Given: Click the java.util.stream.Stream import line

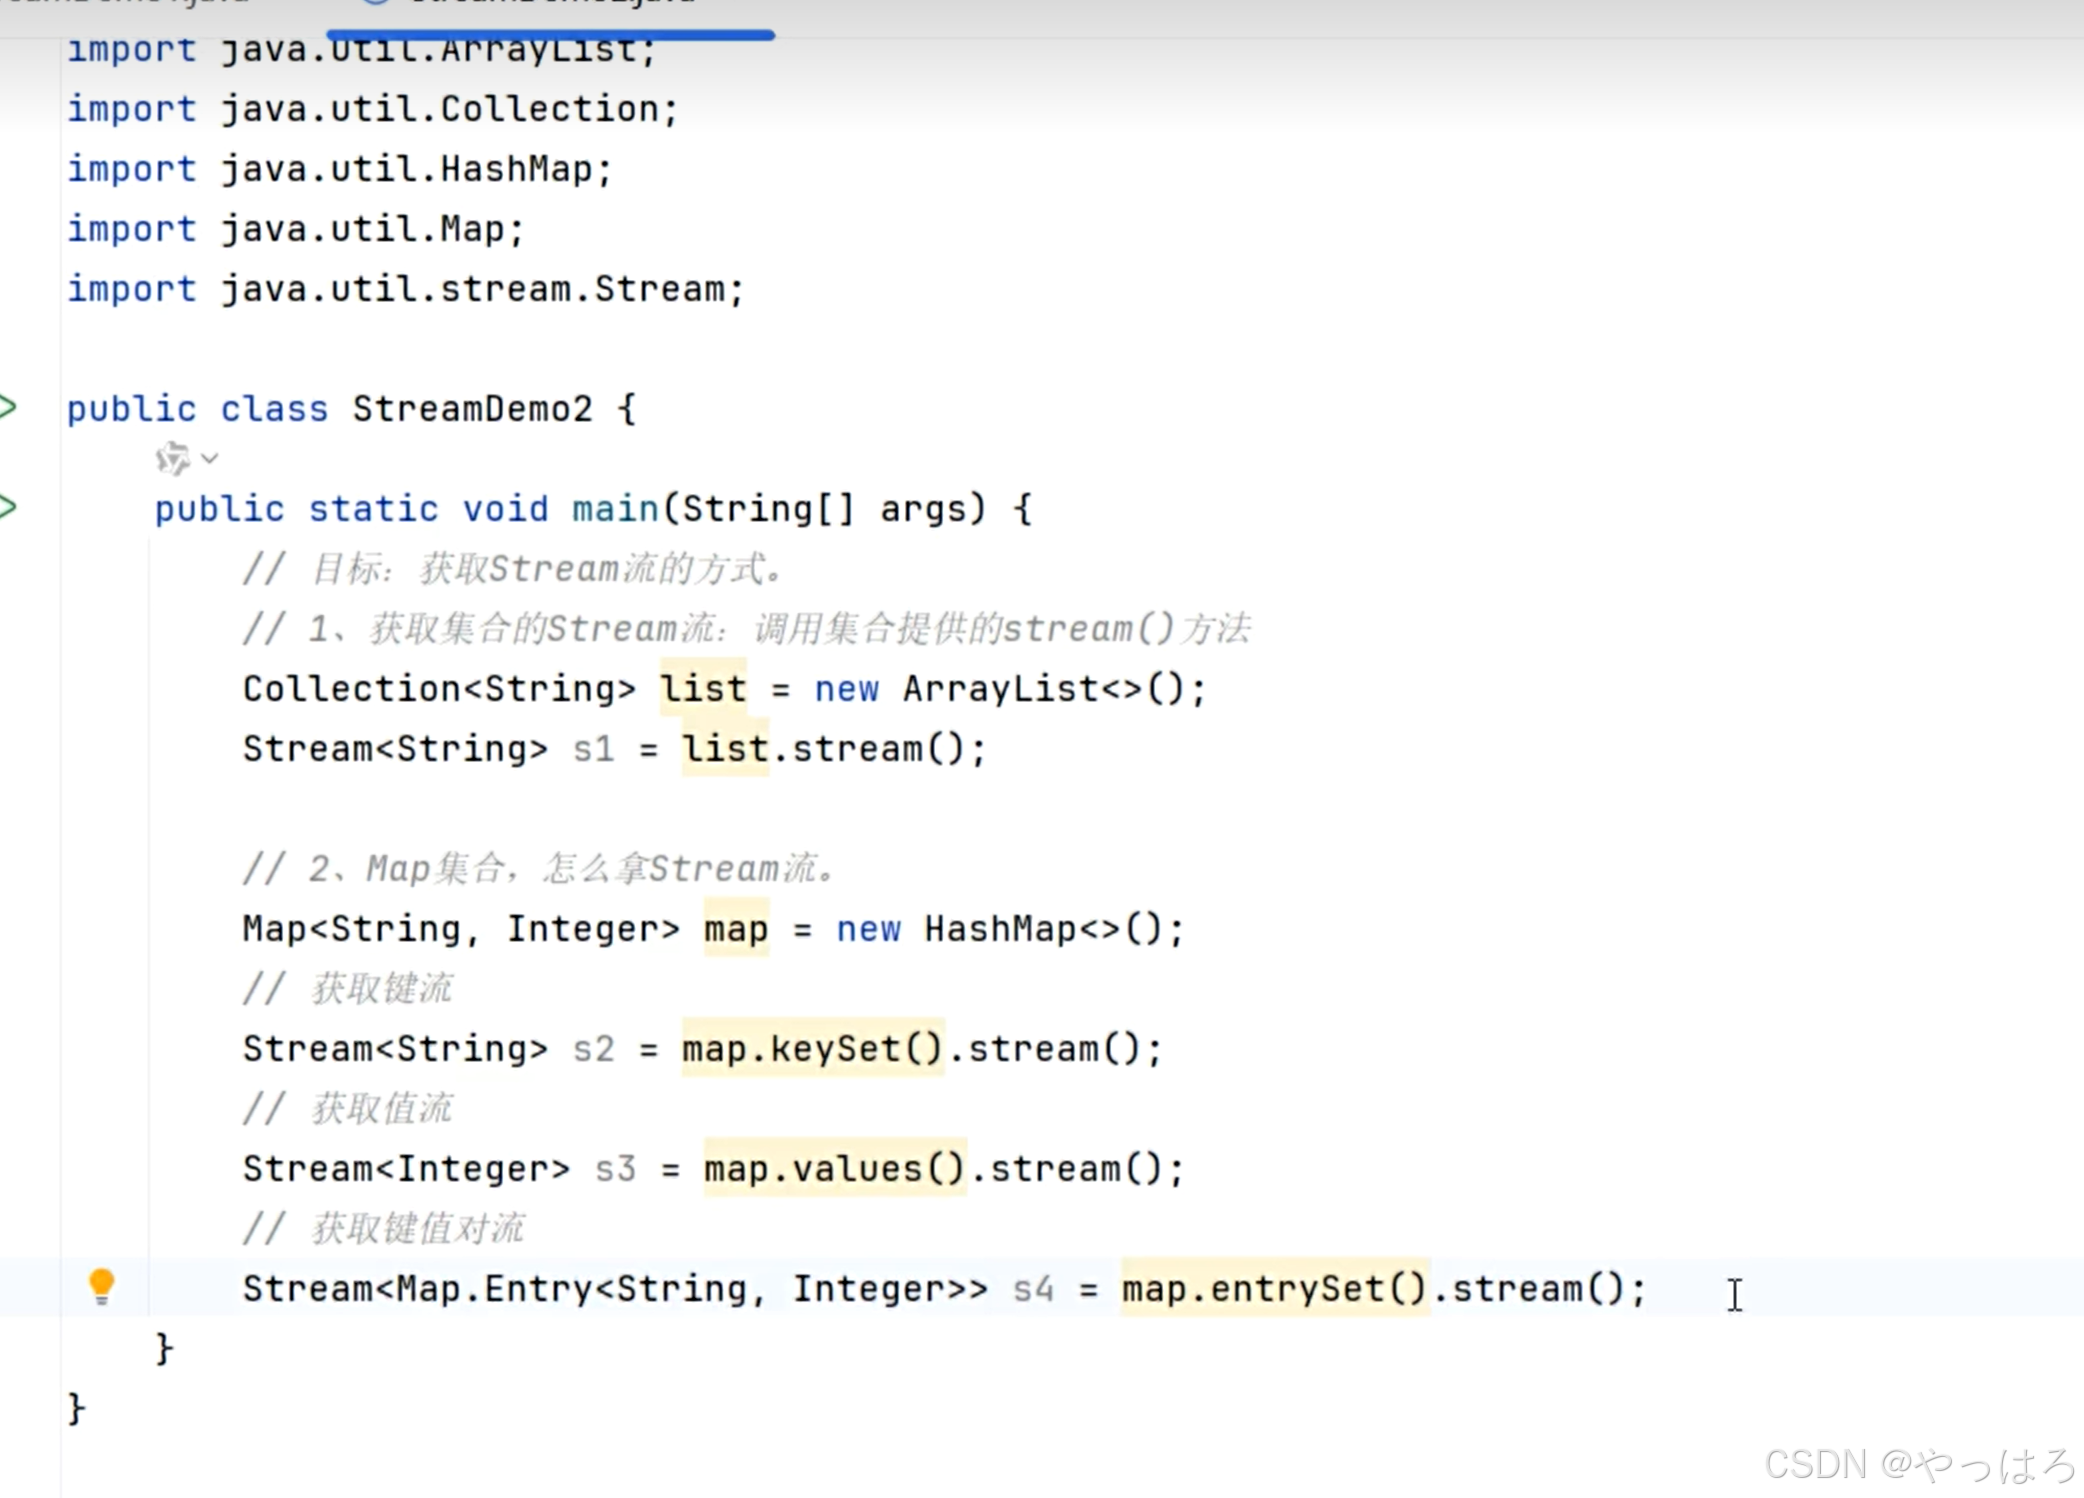Looking at the screenshot, I should 480,289.
